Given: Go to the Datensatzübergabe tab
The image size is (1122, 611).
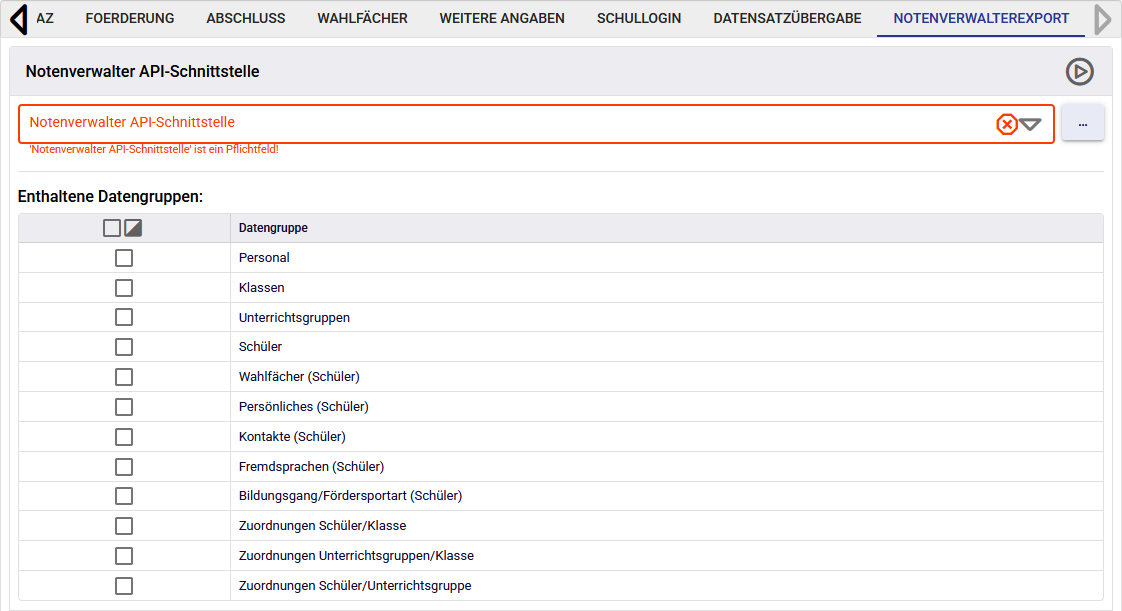Looking at the screenshot, I should click(x=787, y=18).
